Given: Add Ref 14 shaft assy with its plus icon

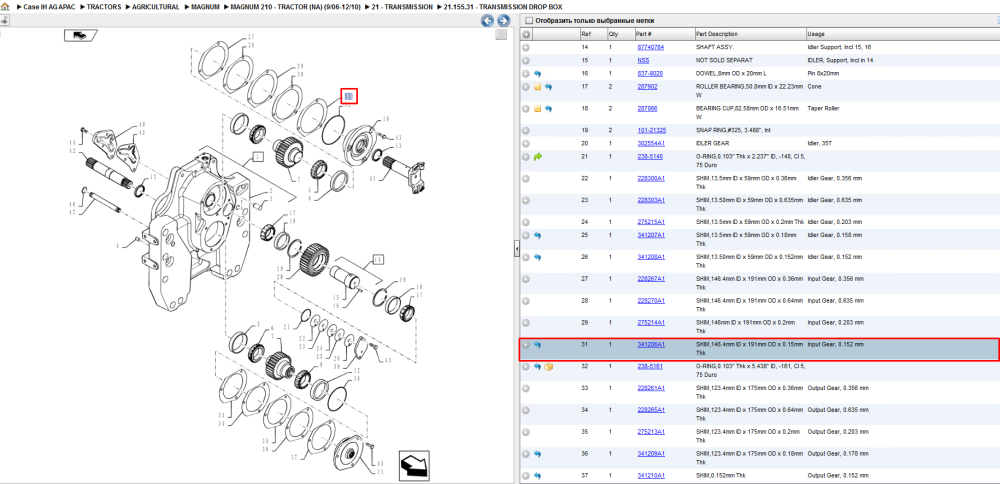Looking at the screenshot, I should [526, 47].
